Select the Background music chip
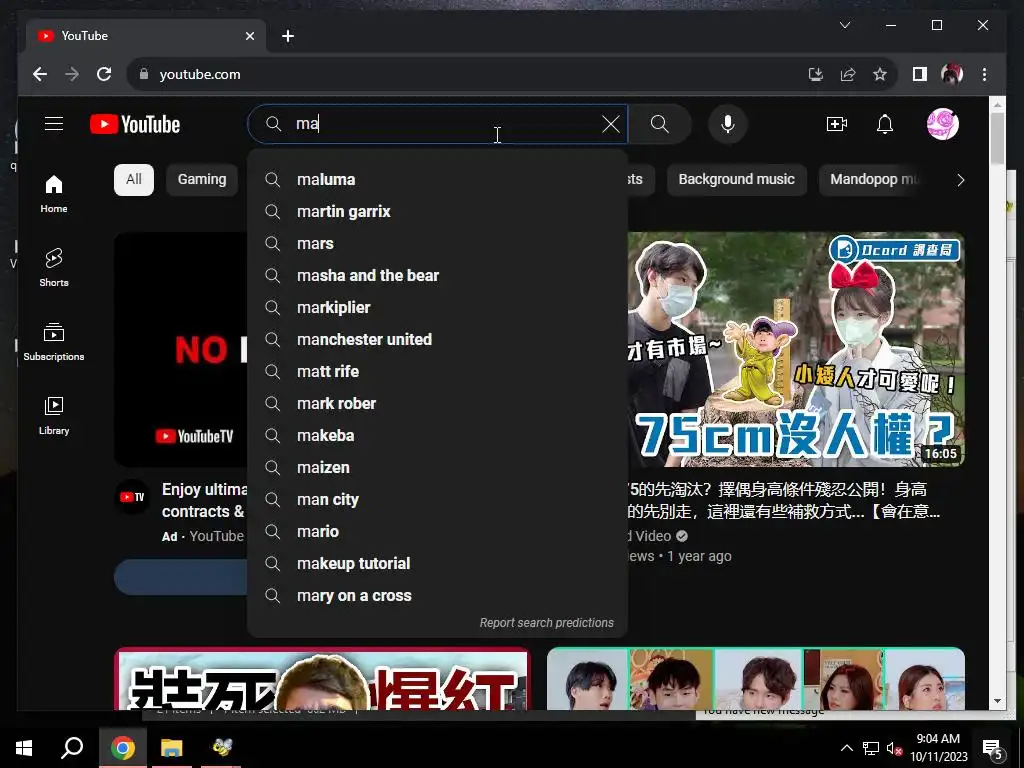This screenshot has height=768, width=1024. [737, 180]
